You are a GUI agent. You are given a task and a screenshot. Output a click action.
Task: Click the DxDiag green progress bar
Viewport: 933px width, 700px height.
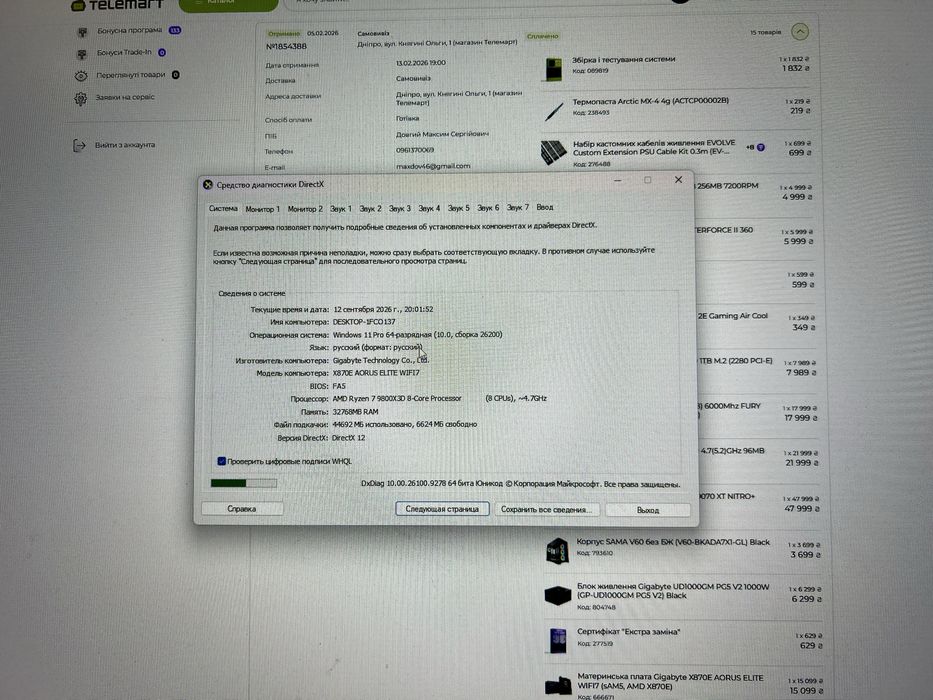pyautogui.click(x=243, y=483)
